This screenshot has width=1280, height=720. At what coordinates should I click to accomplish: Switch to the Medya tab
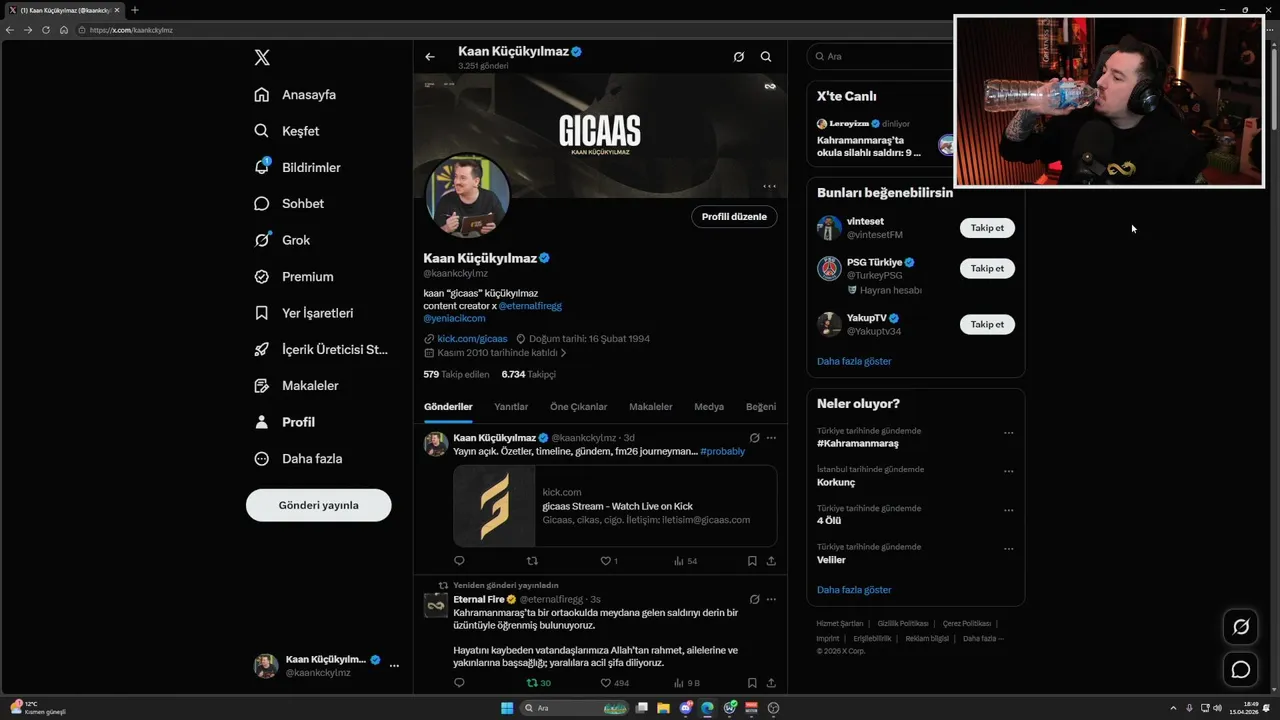pos(709,407)
